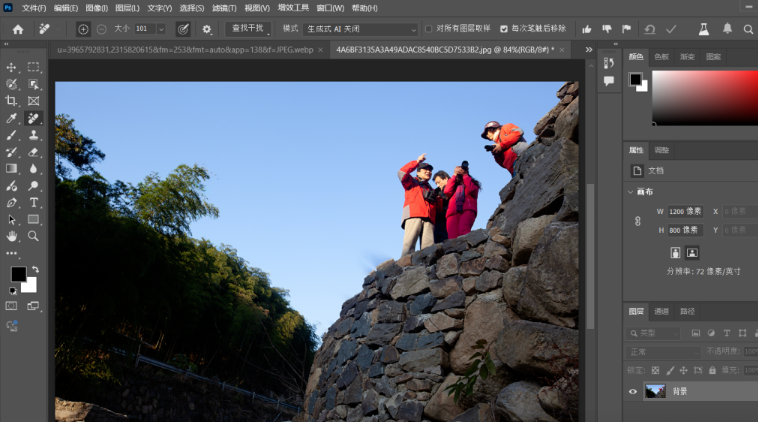Click the 查找干扰 button

click(246, 30)
